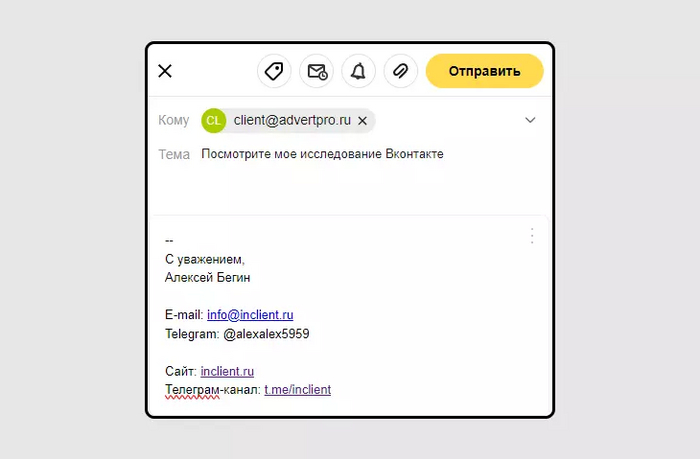Click the green CL recipient avatar
This screenshot has height=459, width=700.
[213, 121]
